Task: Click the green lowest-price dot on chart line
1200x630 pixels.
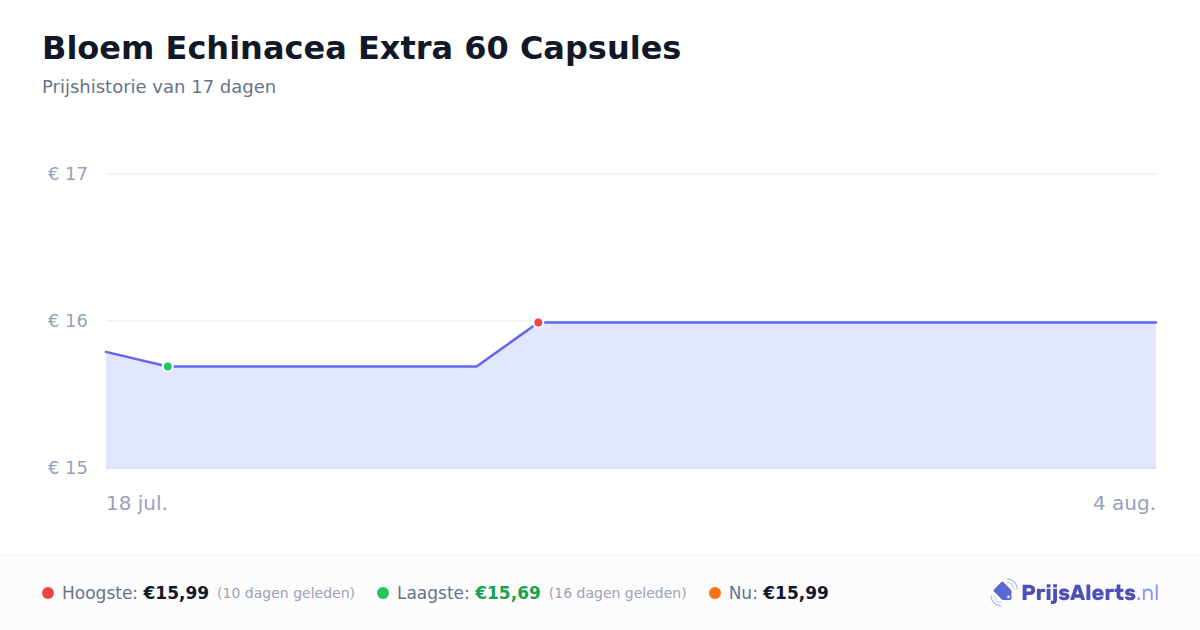Action: 168,366
